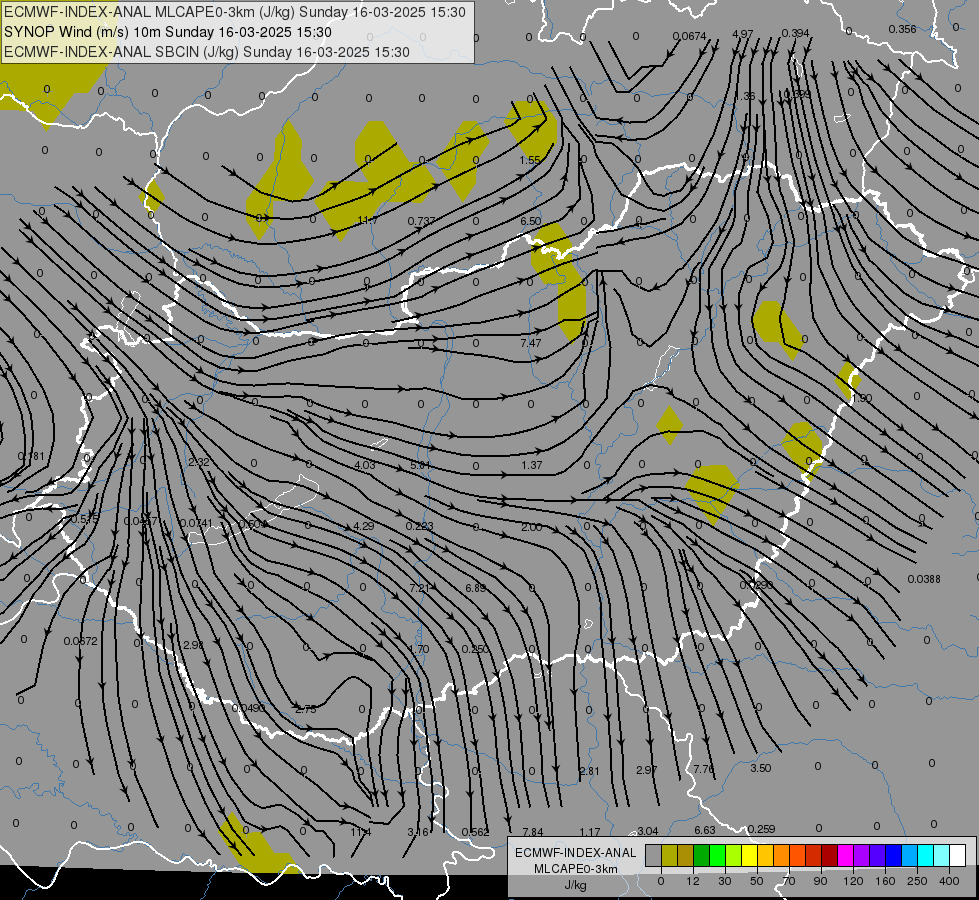Click the map value 4.03
Image resolution: width=979 pixels, height=900 pixels.
pyautogui.click(x=365, y=465)
